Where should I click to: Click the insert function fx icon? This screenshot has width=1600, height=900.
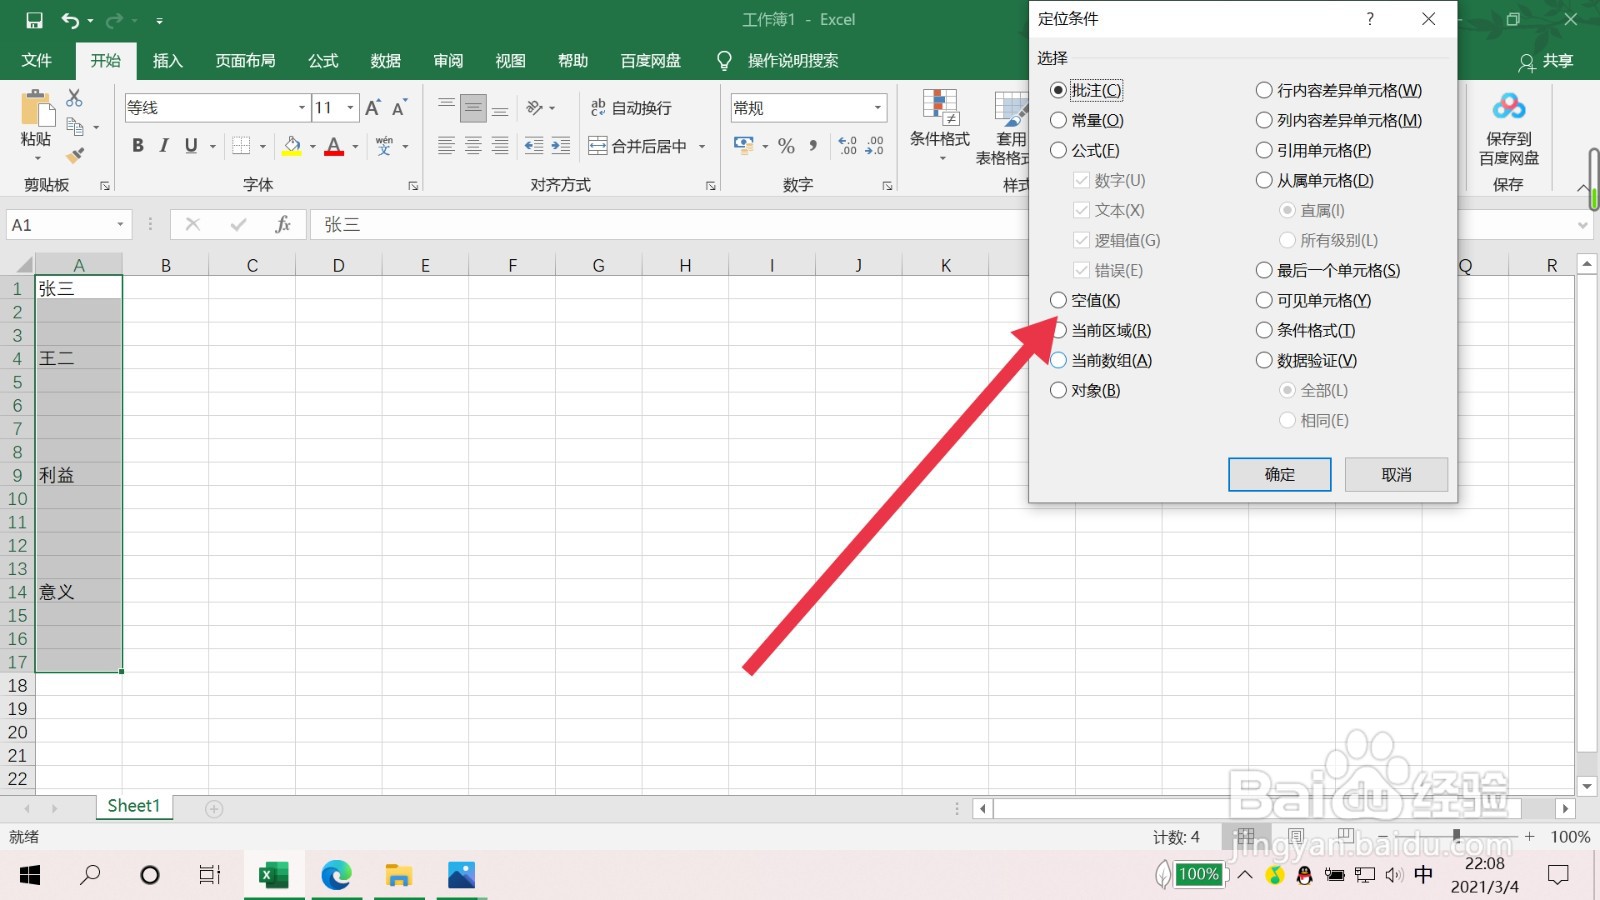pyautogui.click(x=283, y=225)
